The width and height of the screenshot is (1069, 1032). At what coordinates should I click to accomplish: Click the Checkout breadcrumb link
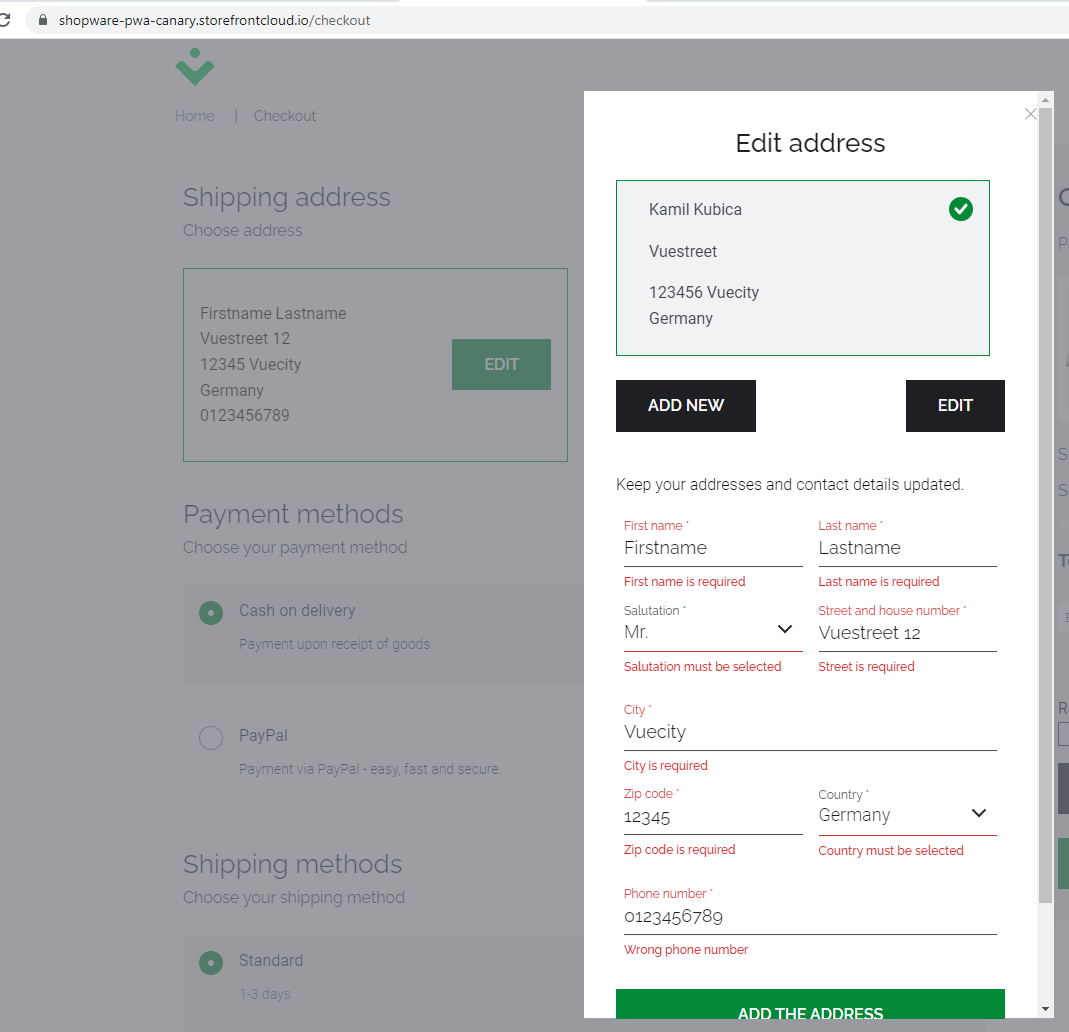point(284,115)
